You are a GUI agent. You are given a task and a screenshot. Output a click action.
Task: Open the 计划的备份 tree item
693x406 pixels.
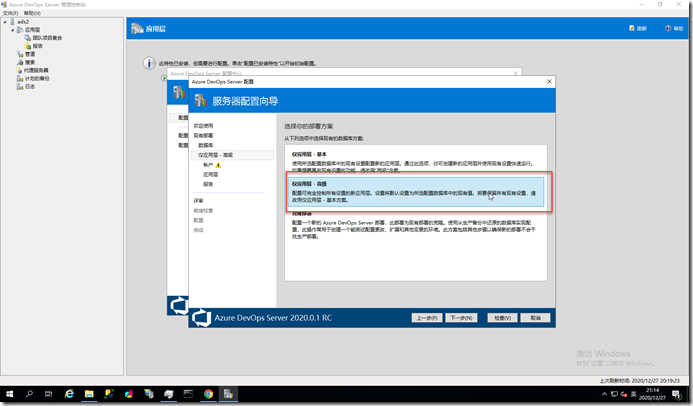pyautogui.click(x=37, y=79)
